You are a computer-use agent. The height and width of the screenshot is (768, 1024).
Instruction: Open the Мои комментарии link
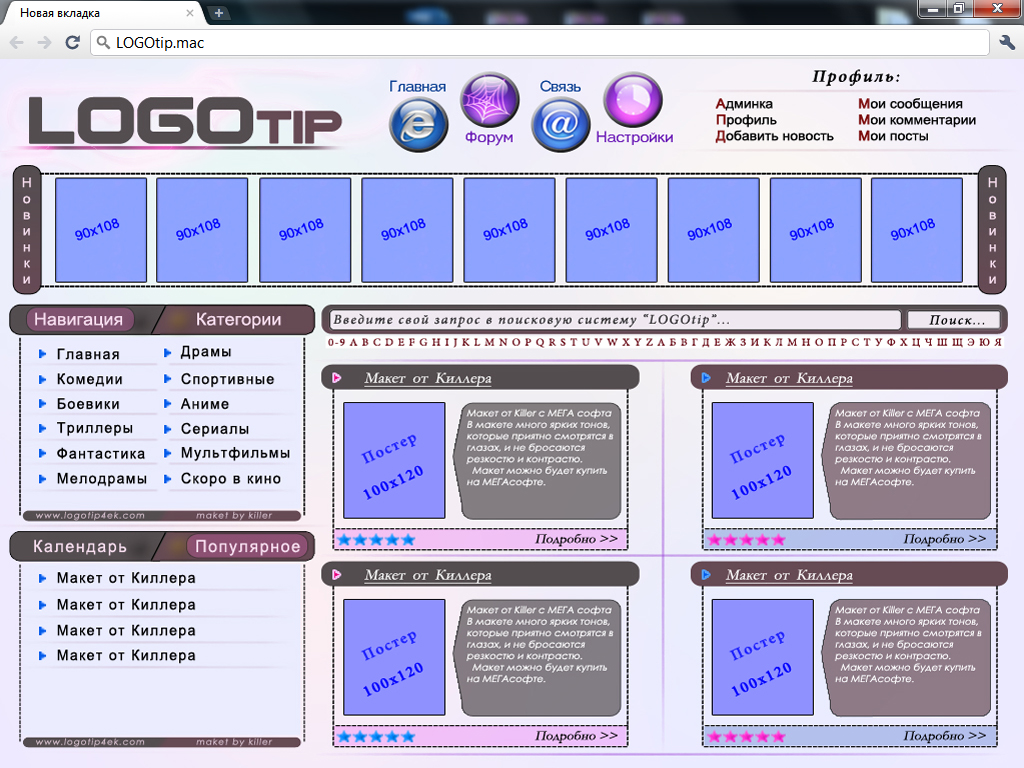(917, 120)
